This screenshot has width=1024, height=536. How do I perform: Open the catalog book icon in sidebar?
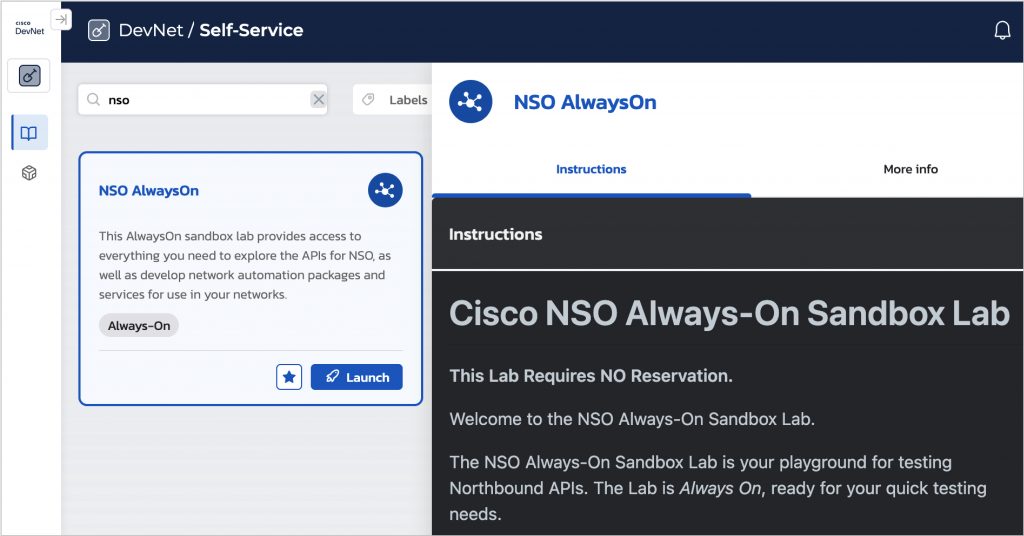[x=29, y=133]
